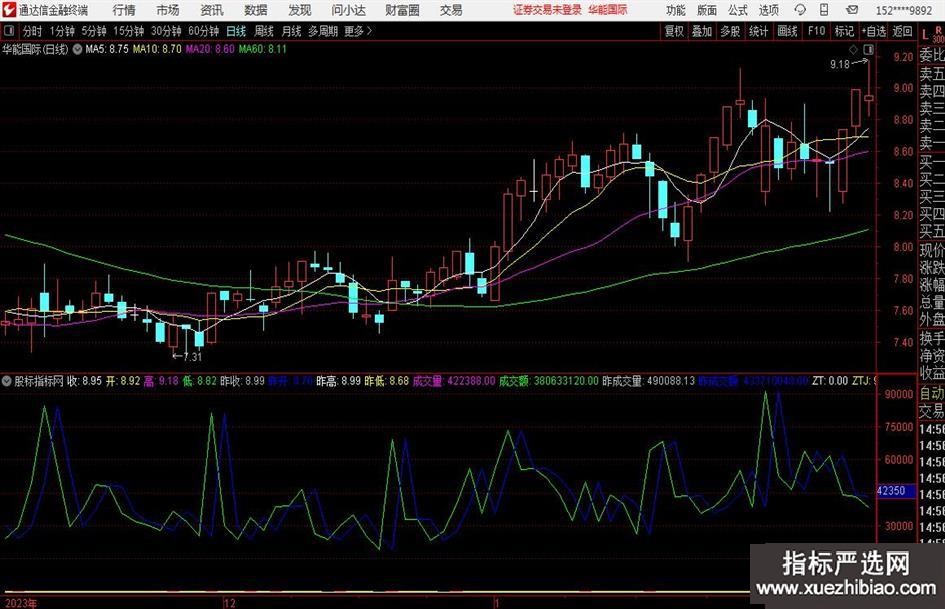Click the 证券交易未登录 login link

(548, 10)
